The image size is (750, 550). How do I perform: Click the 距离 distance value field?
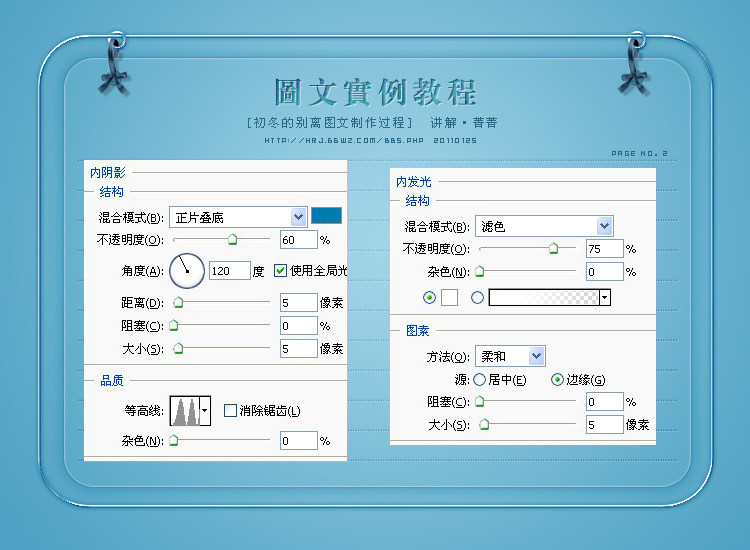pyautogui.click(x=298, y=302)
